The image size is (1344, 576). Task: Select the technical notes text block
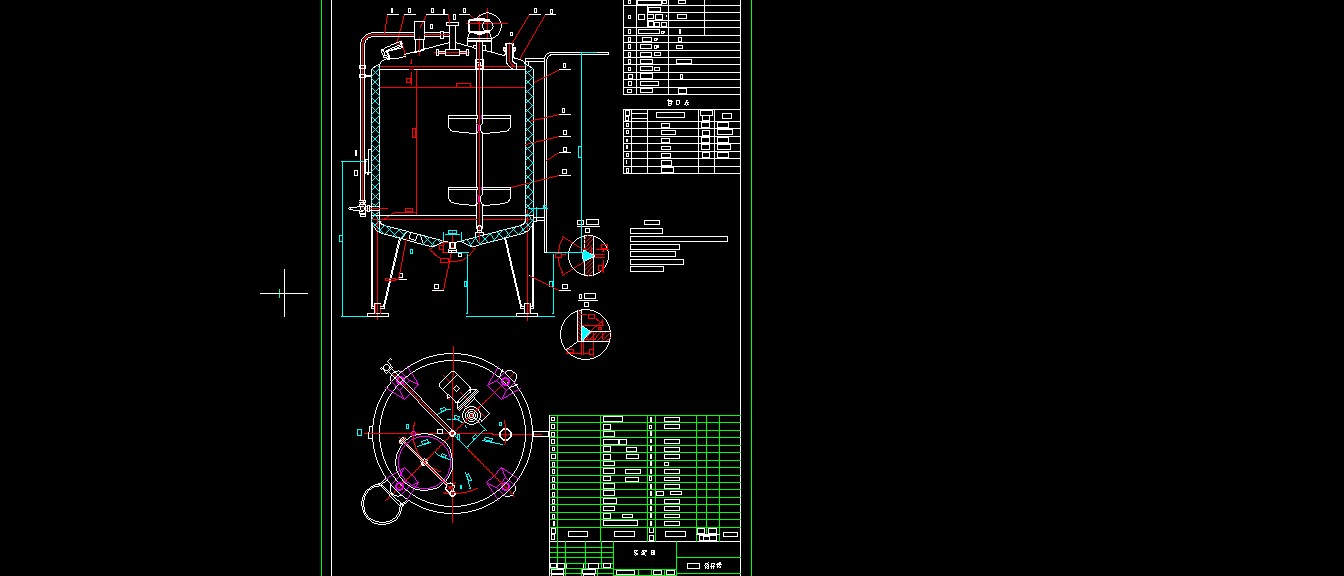coord(670,247)
